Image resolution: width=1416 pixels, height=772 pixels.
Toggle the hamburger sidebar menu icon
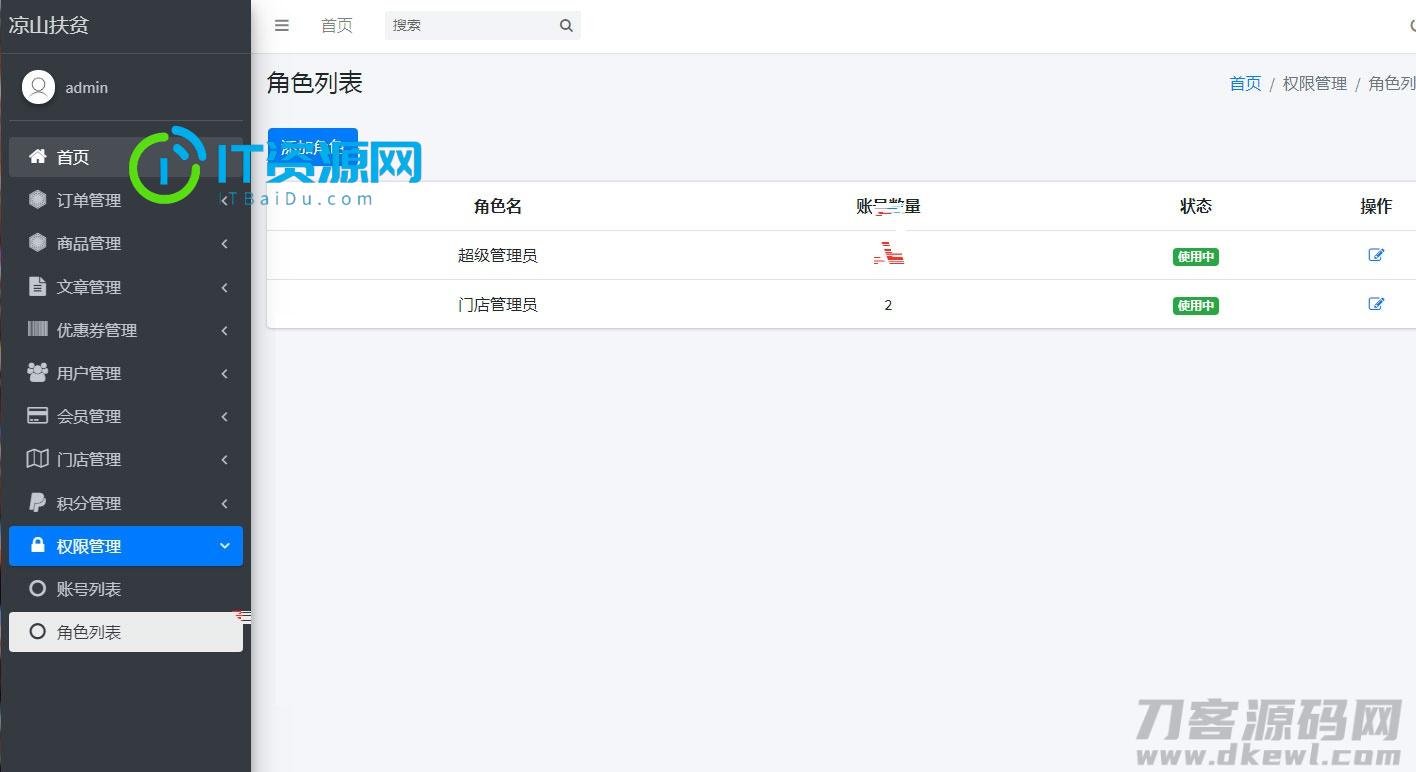pyautogui.click(x=282, y=26)
